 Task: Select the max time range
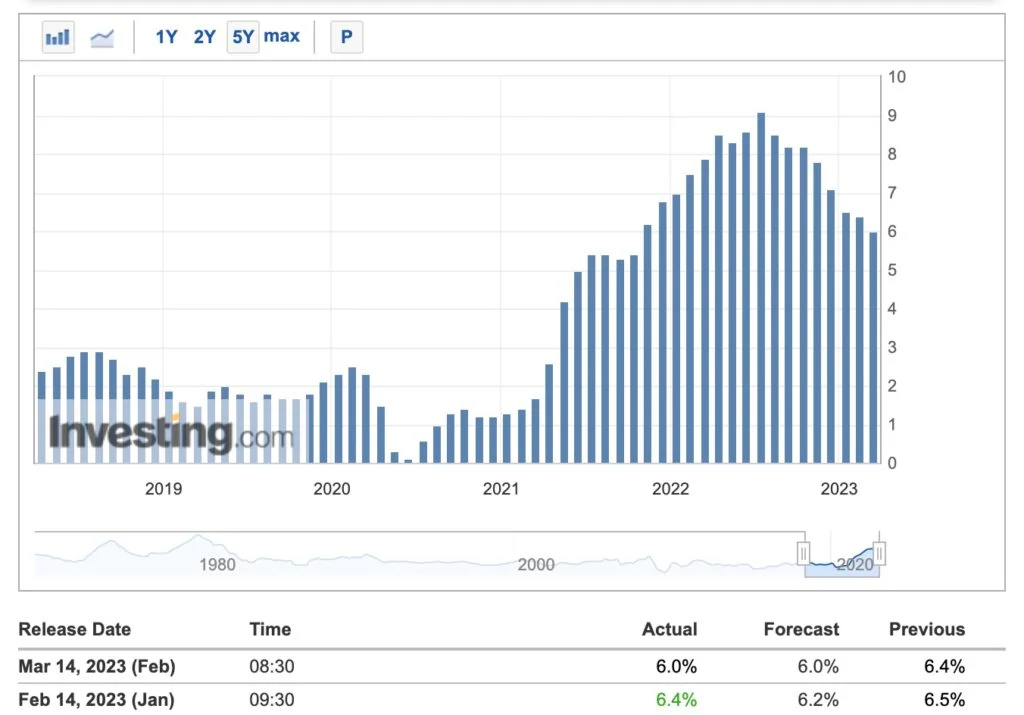click(281, 36)
